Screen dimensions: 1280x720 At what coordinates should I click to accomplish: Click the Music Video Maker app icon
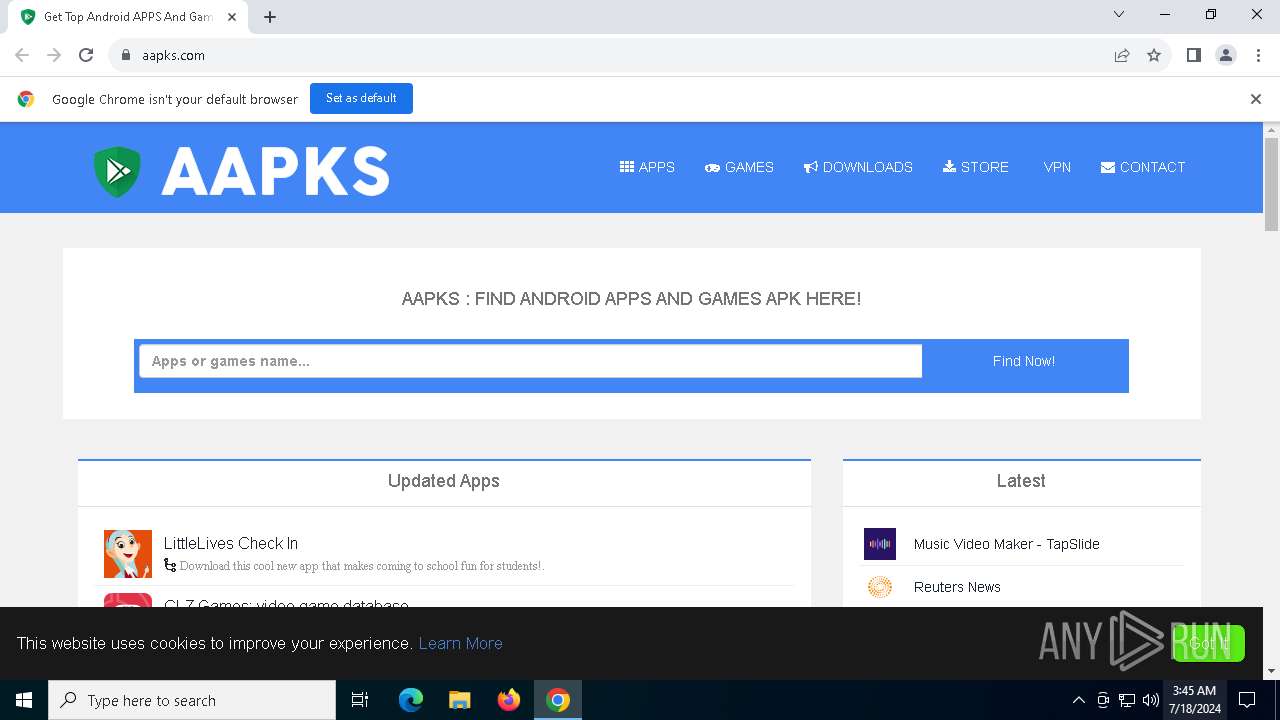click(880, 544)
